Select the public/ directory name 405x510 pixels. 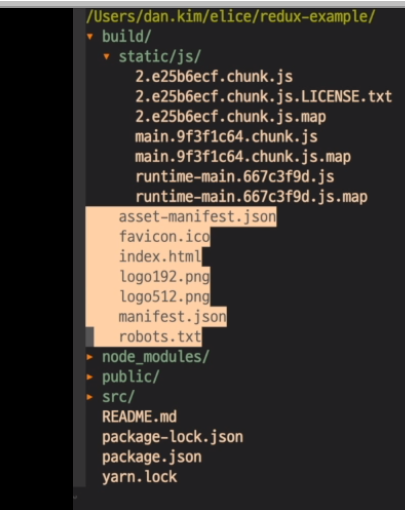[x=131, y=377]
